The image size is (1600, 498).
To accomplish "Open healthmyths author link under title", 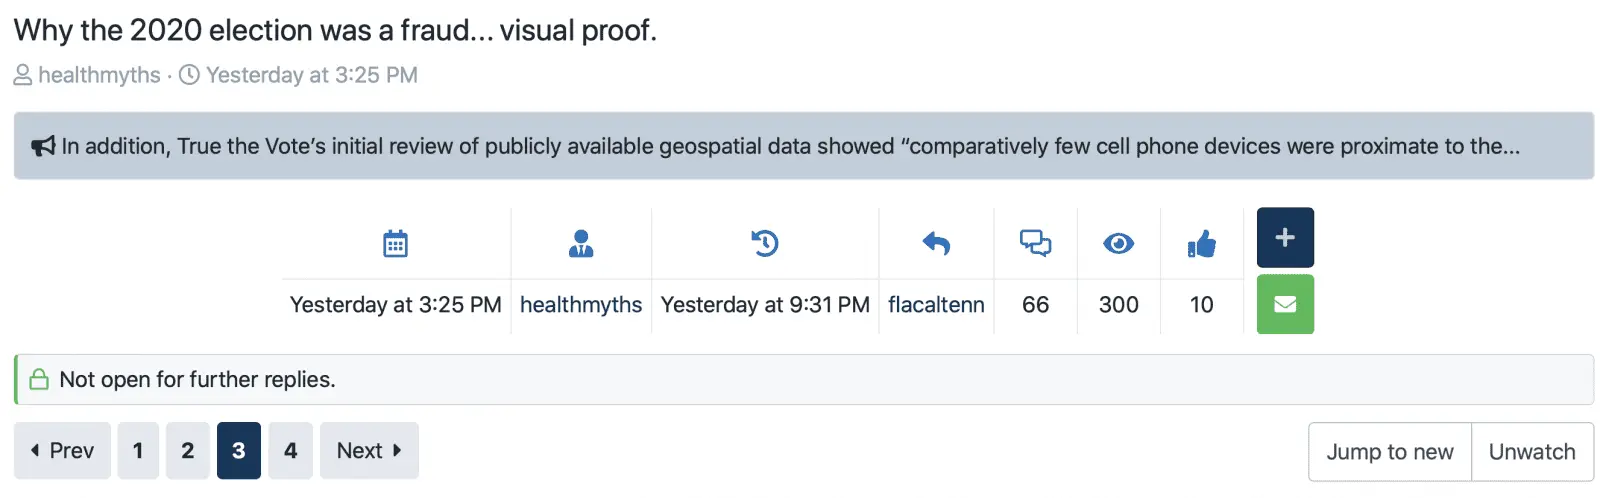I will [x=99, y=75].
